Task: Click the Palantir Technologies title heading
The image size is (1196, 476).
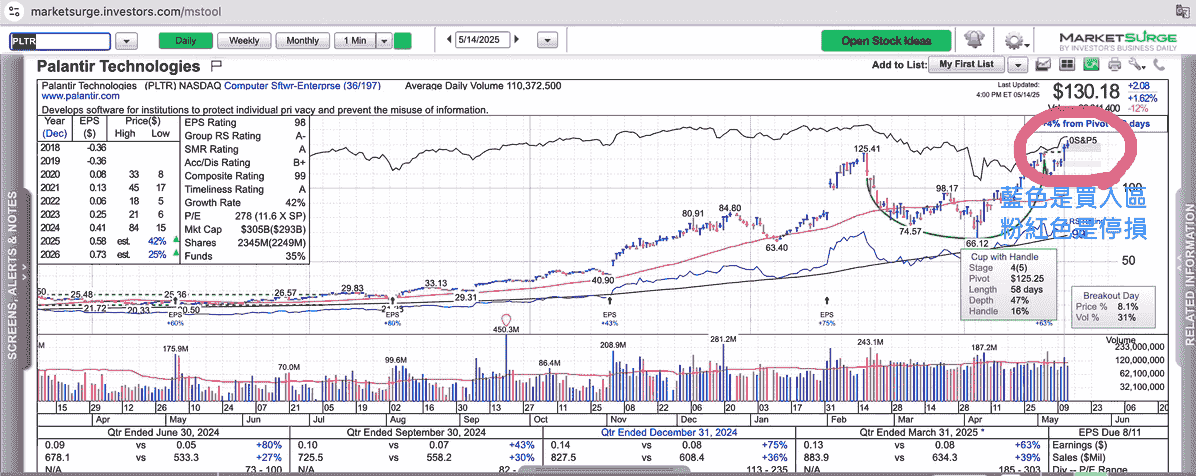Action: click(x=118, y=66)
